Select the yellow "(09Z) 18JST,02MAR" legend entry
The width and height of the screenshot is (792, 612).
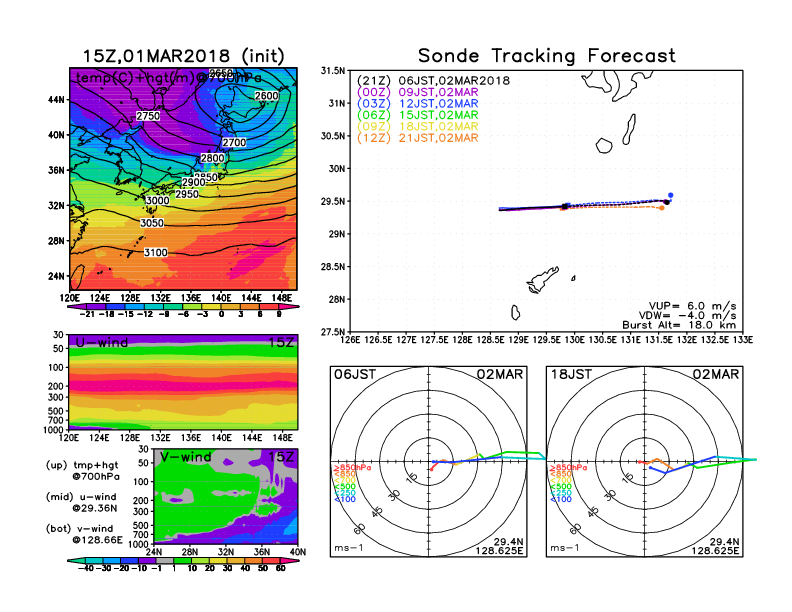click(x=417, y=127)
